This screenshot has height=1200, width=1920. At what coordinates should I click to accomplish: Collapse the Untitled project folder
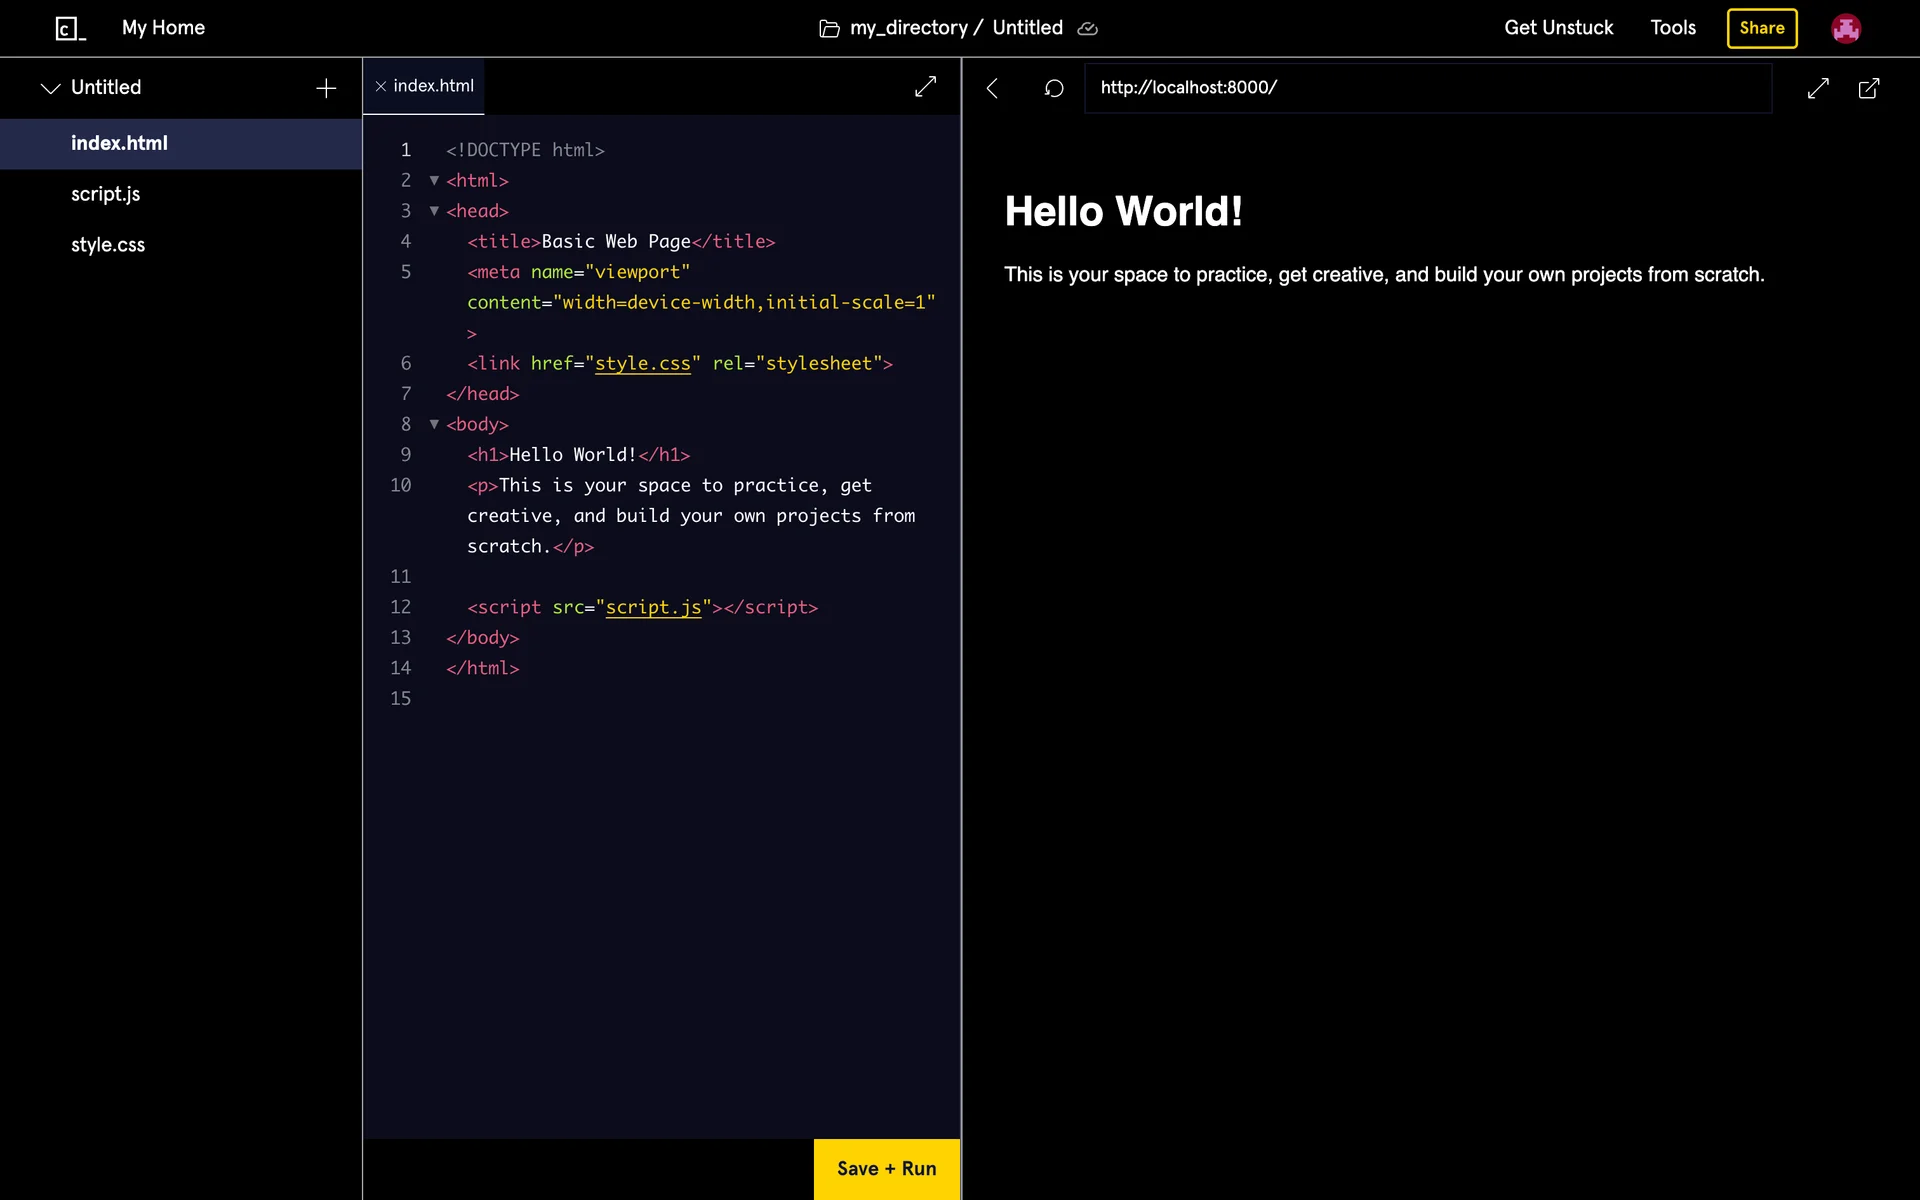(x=50, y=88)
